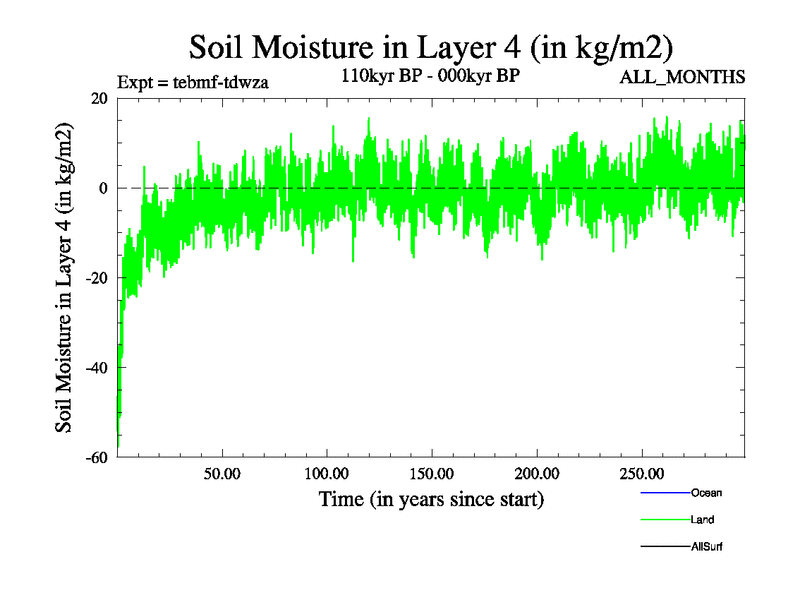Click the x-axis title "Time (in years since start)"
This screenshot has width=800, height=600.
point(431,498)
